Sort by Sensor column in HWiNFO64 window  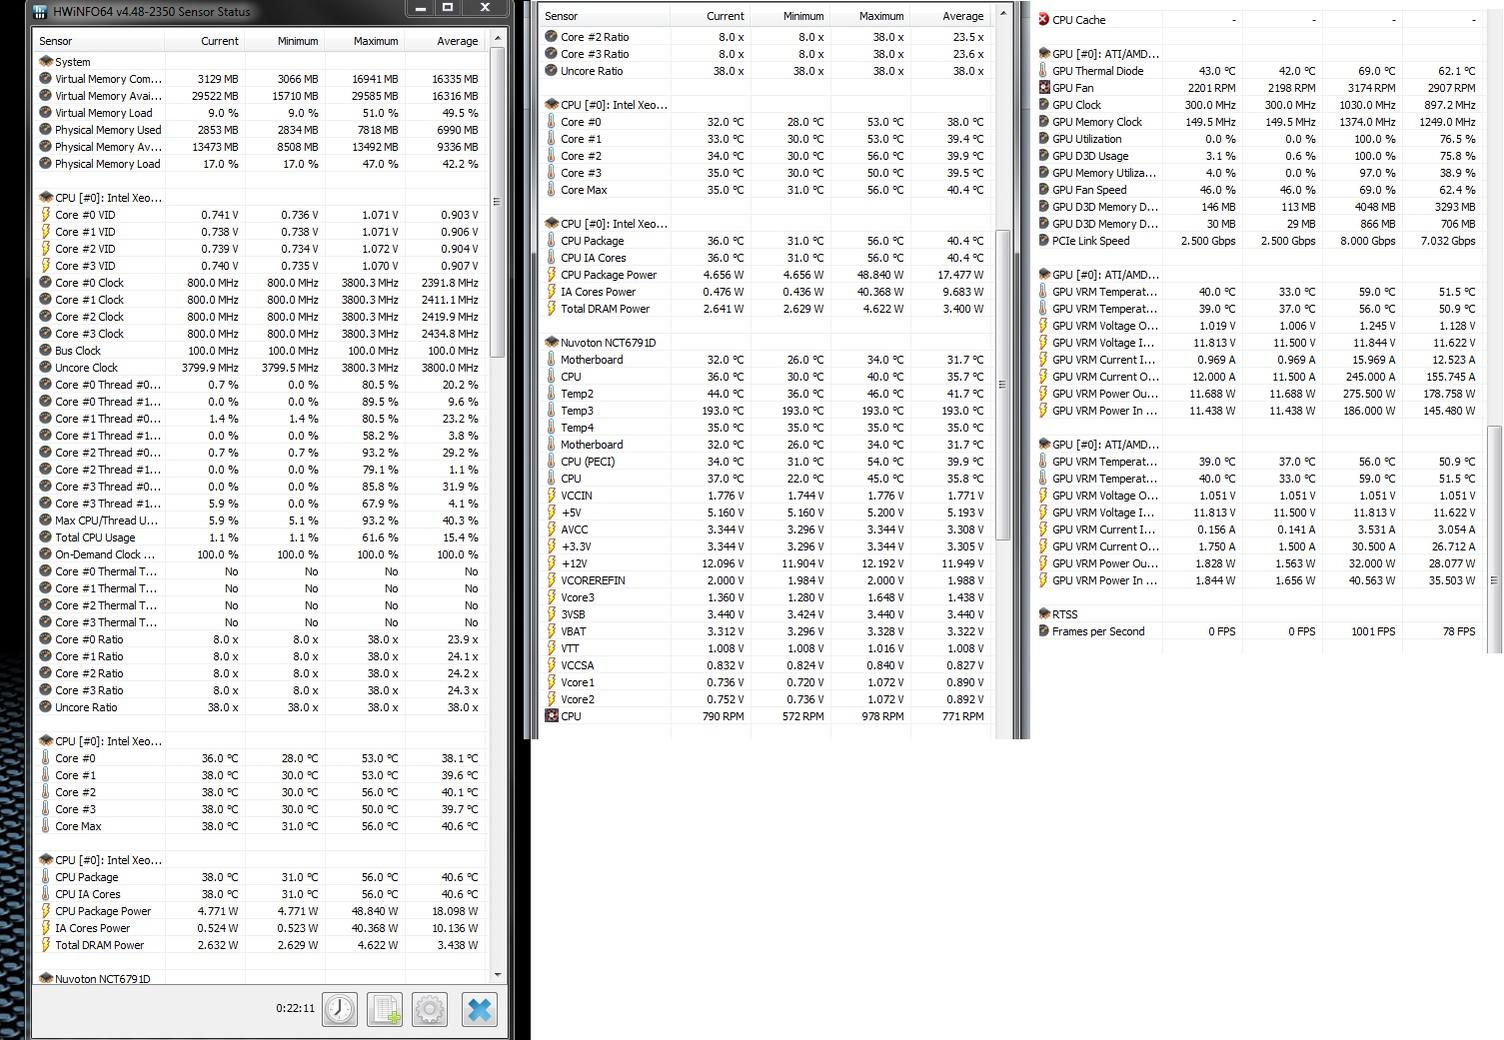click(98, 41)
